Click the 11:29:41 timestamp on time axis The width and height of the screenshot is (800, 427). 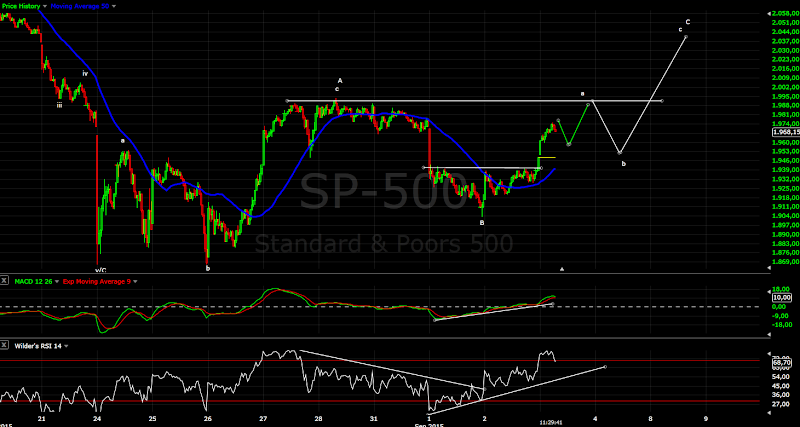pos(549,423)
